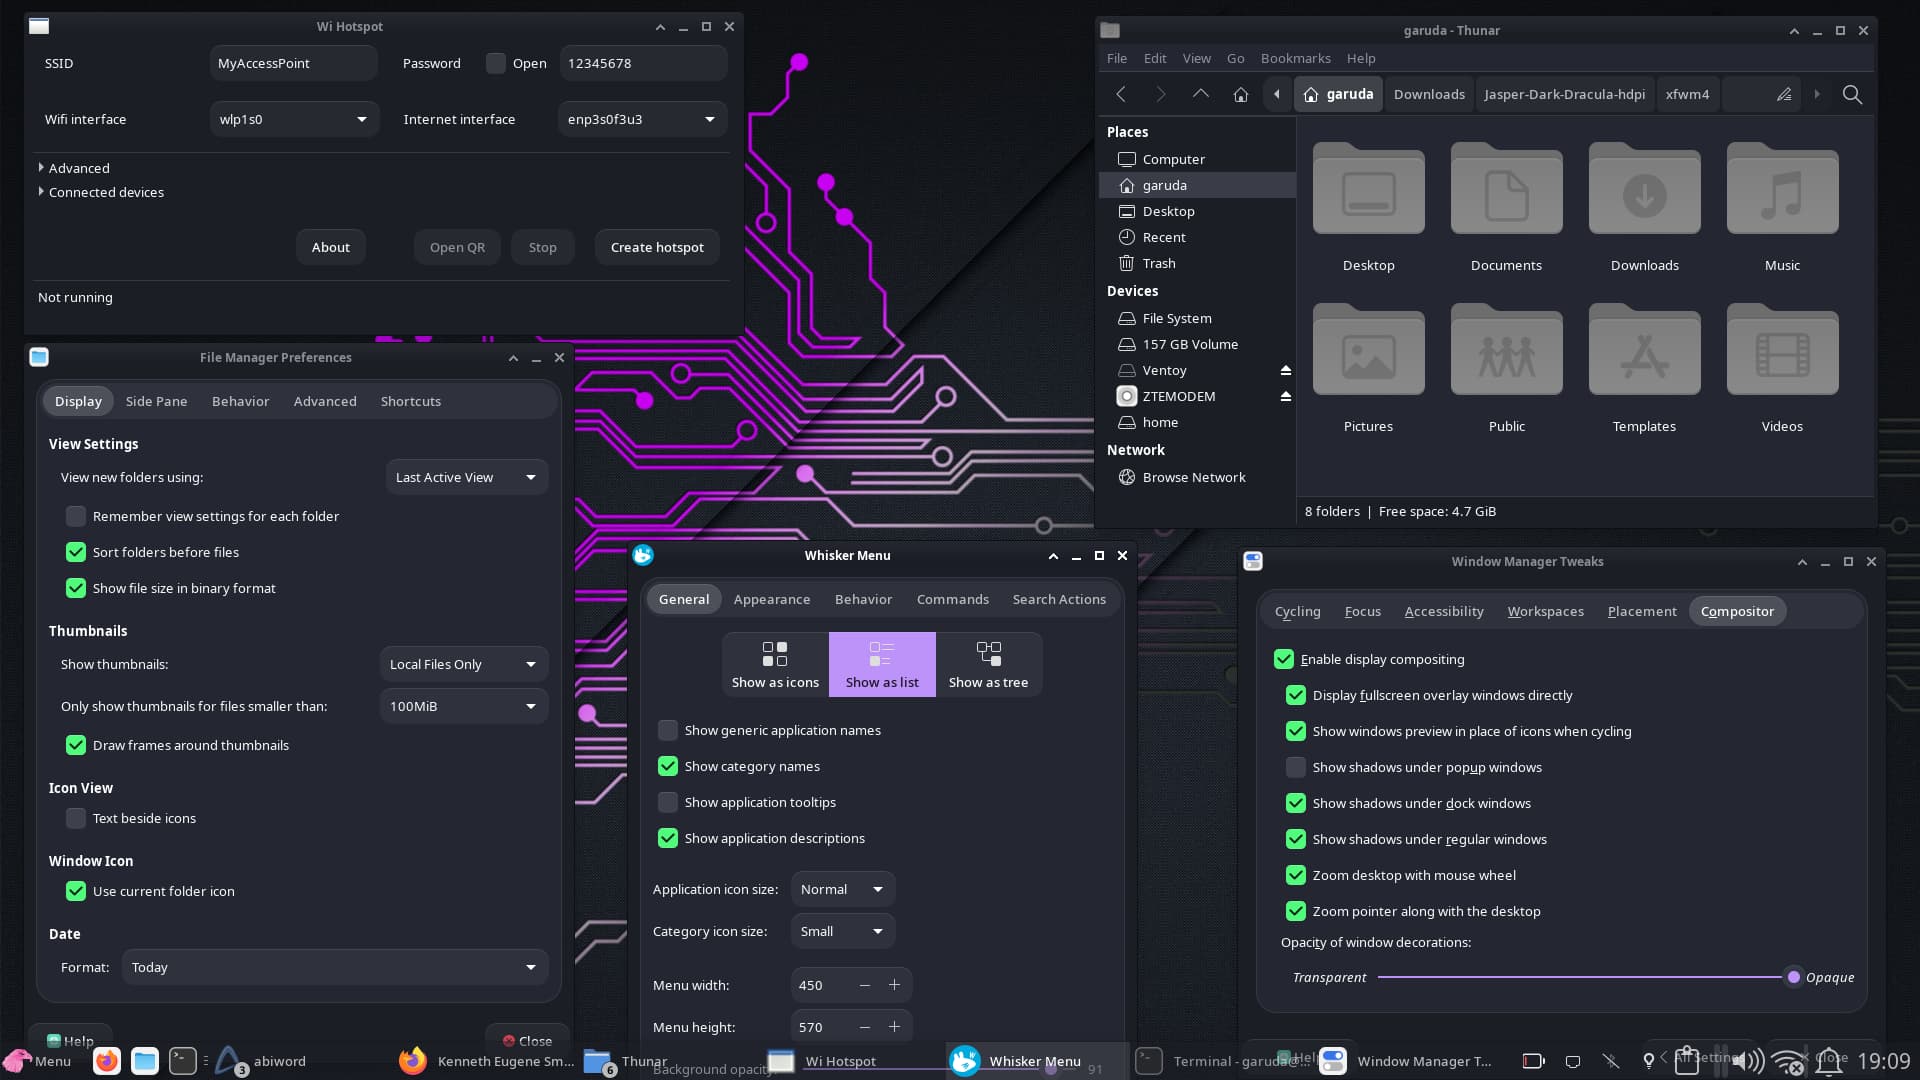Uncheck Sort folders before files
This screenshot has width=1920, height=1080.
pyautogui.click(x=76, y=552)
